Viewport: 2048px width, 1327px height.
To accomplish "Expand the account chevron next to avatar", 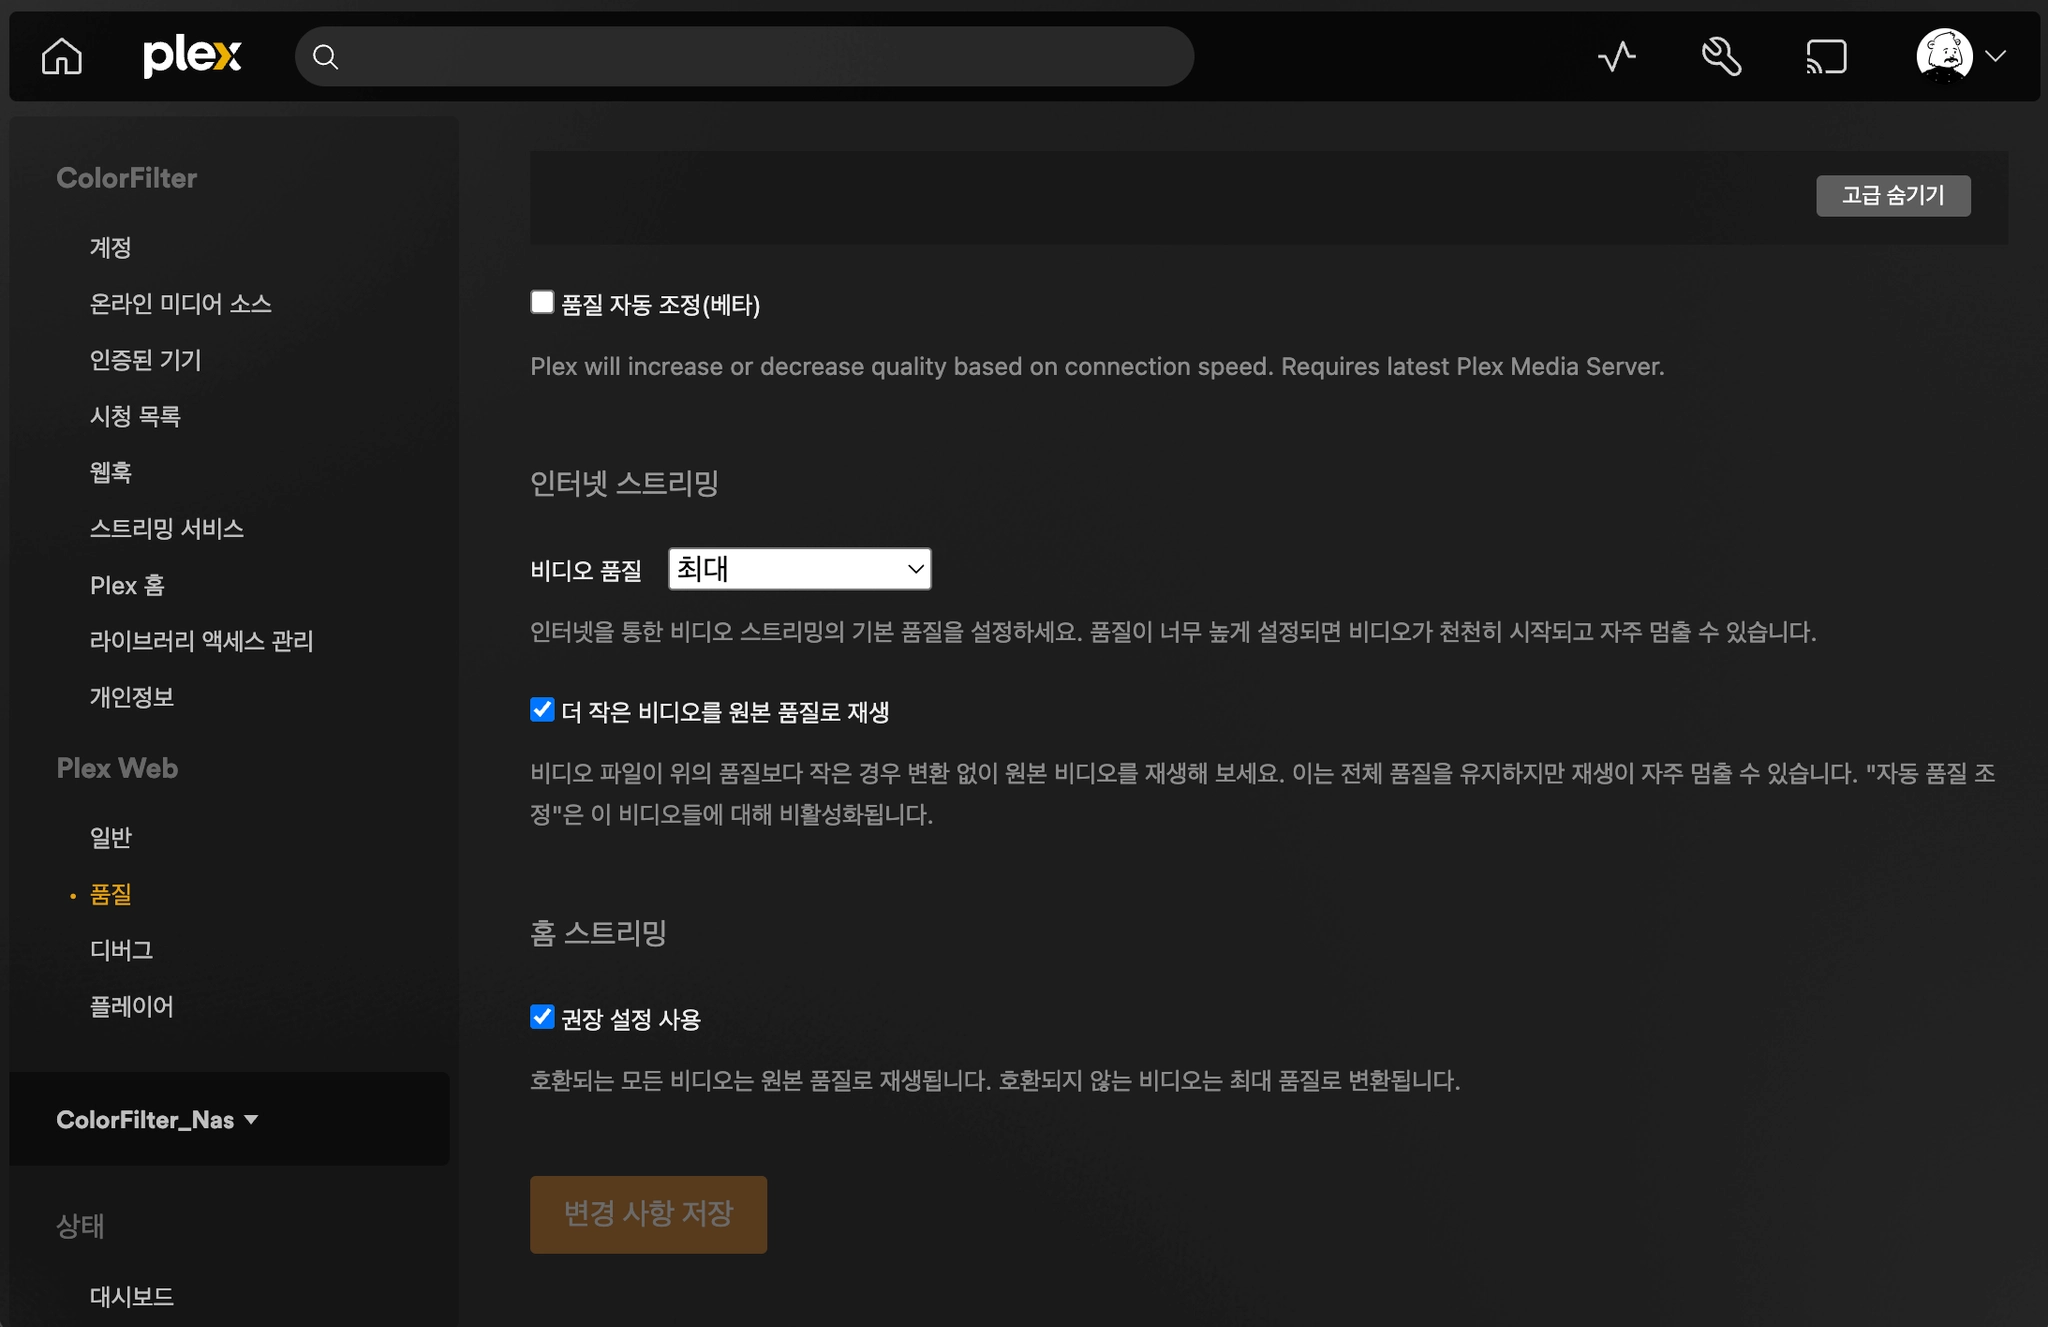I will 1996,56.
